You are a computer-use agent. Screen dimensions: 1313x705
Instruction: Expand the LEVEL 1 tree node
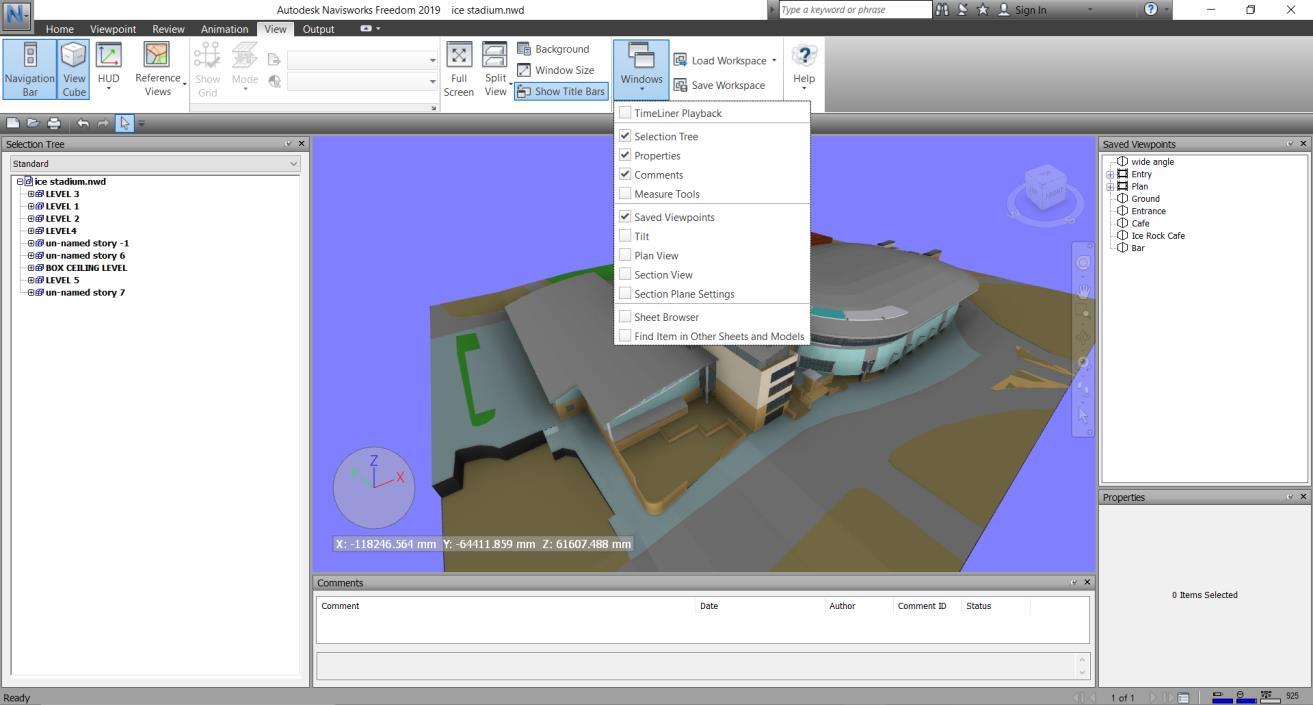pos(31,206)
